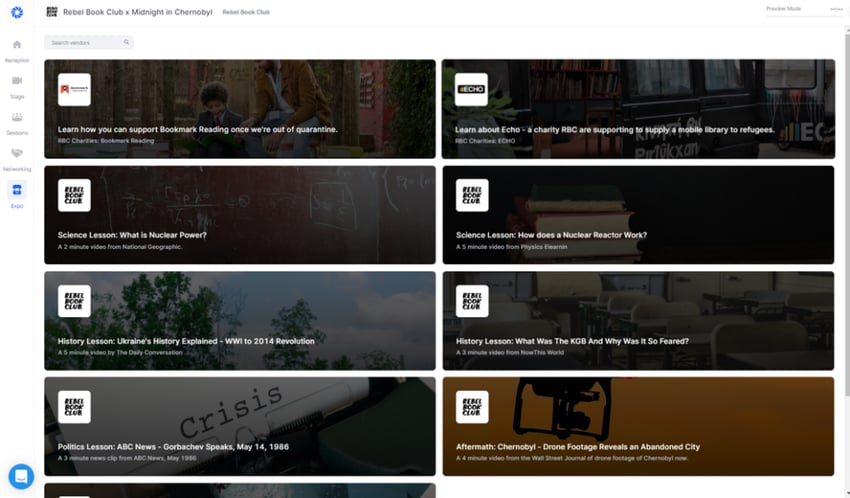This screenshot has height=498, width=850.
Task: Open the Bookmark Reading charity booth
Action: click(x=240, y=109)
